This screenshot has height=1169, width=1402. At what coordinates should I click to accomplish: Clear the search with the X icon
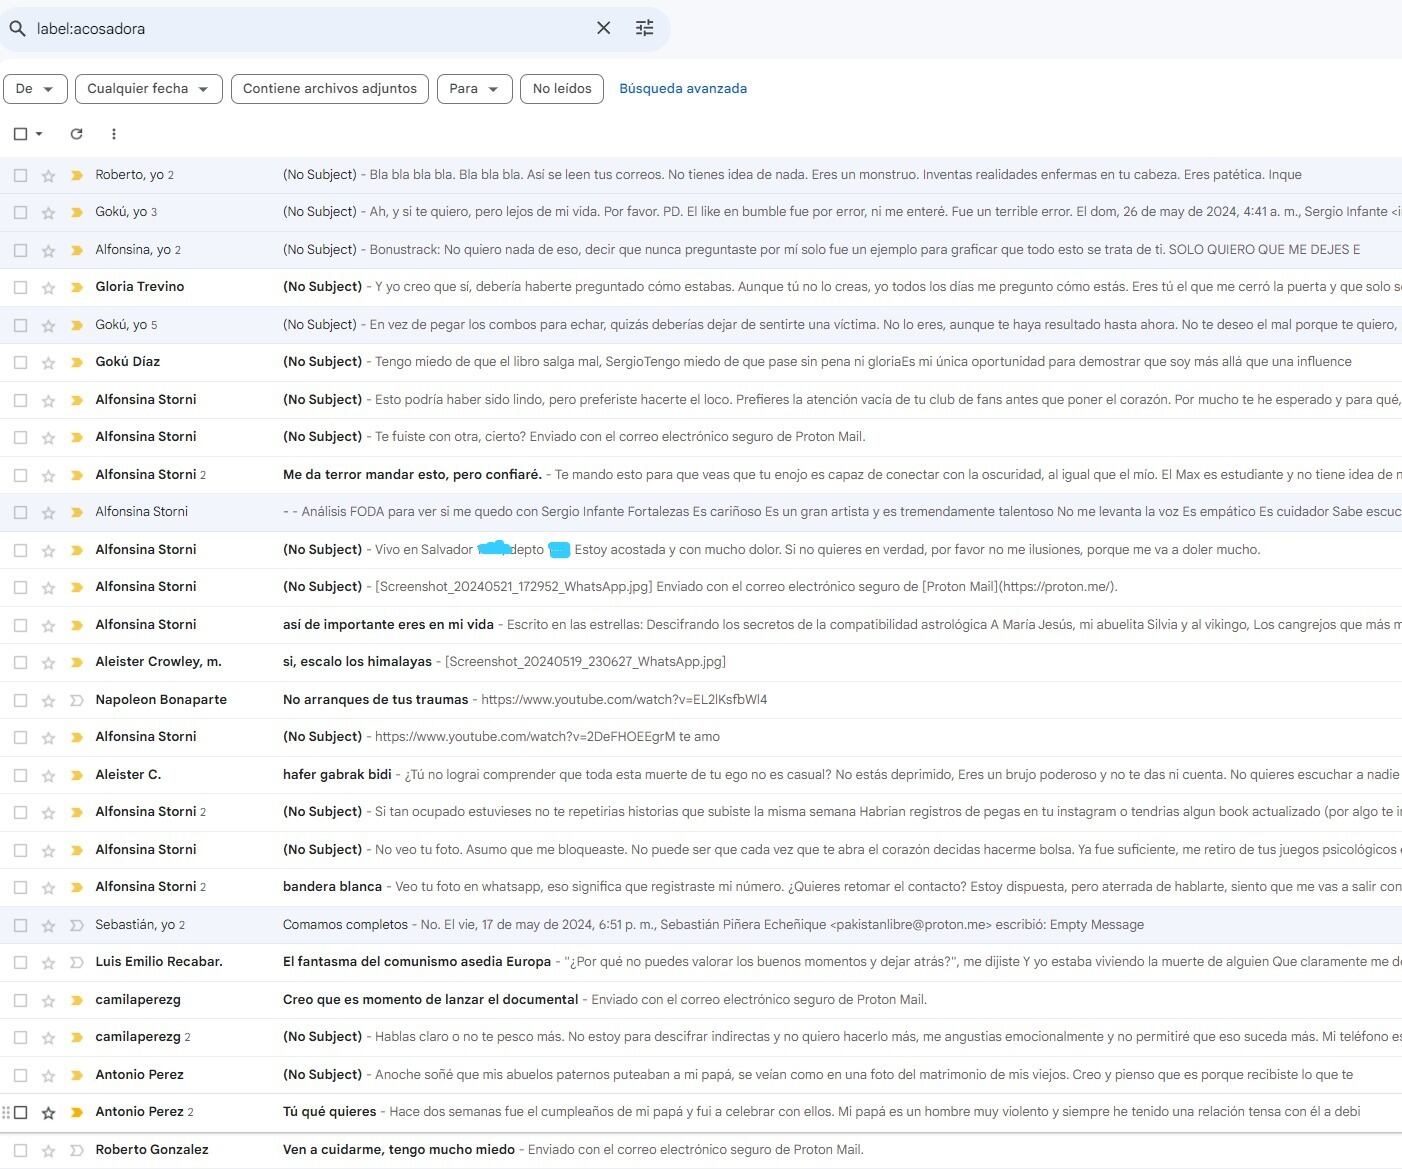(x=603, y=28)
